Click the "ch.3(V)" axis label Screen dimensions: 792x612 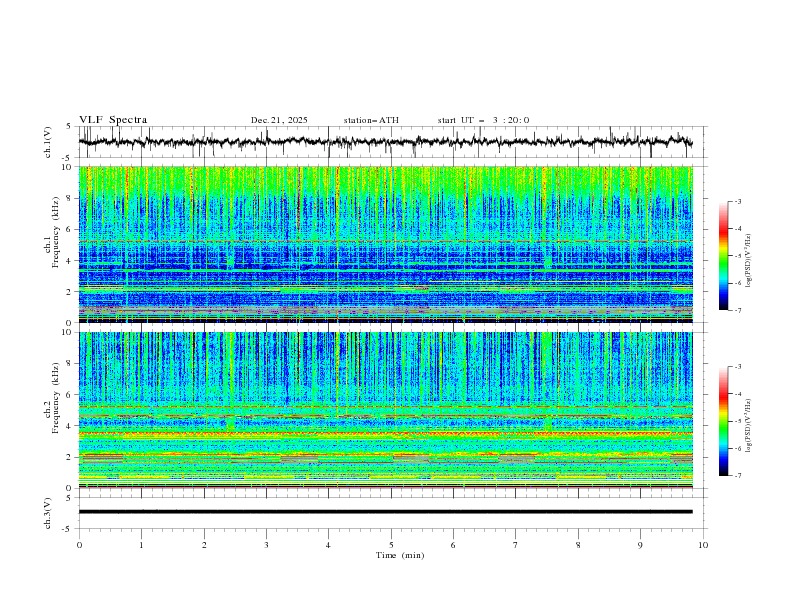[x=48, y=513]
